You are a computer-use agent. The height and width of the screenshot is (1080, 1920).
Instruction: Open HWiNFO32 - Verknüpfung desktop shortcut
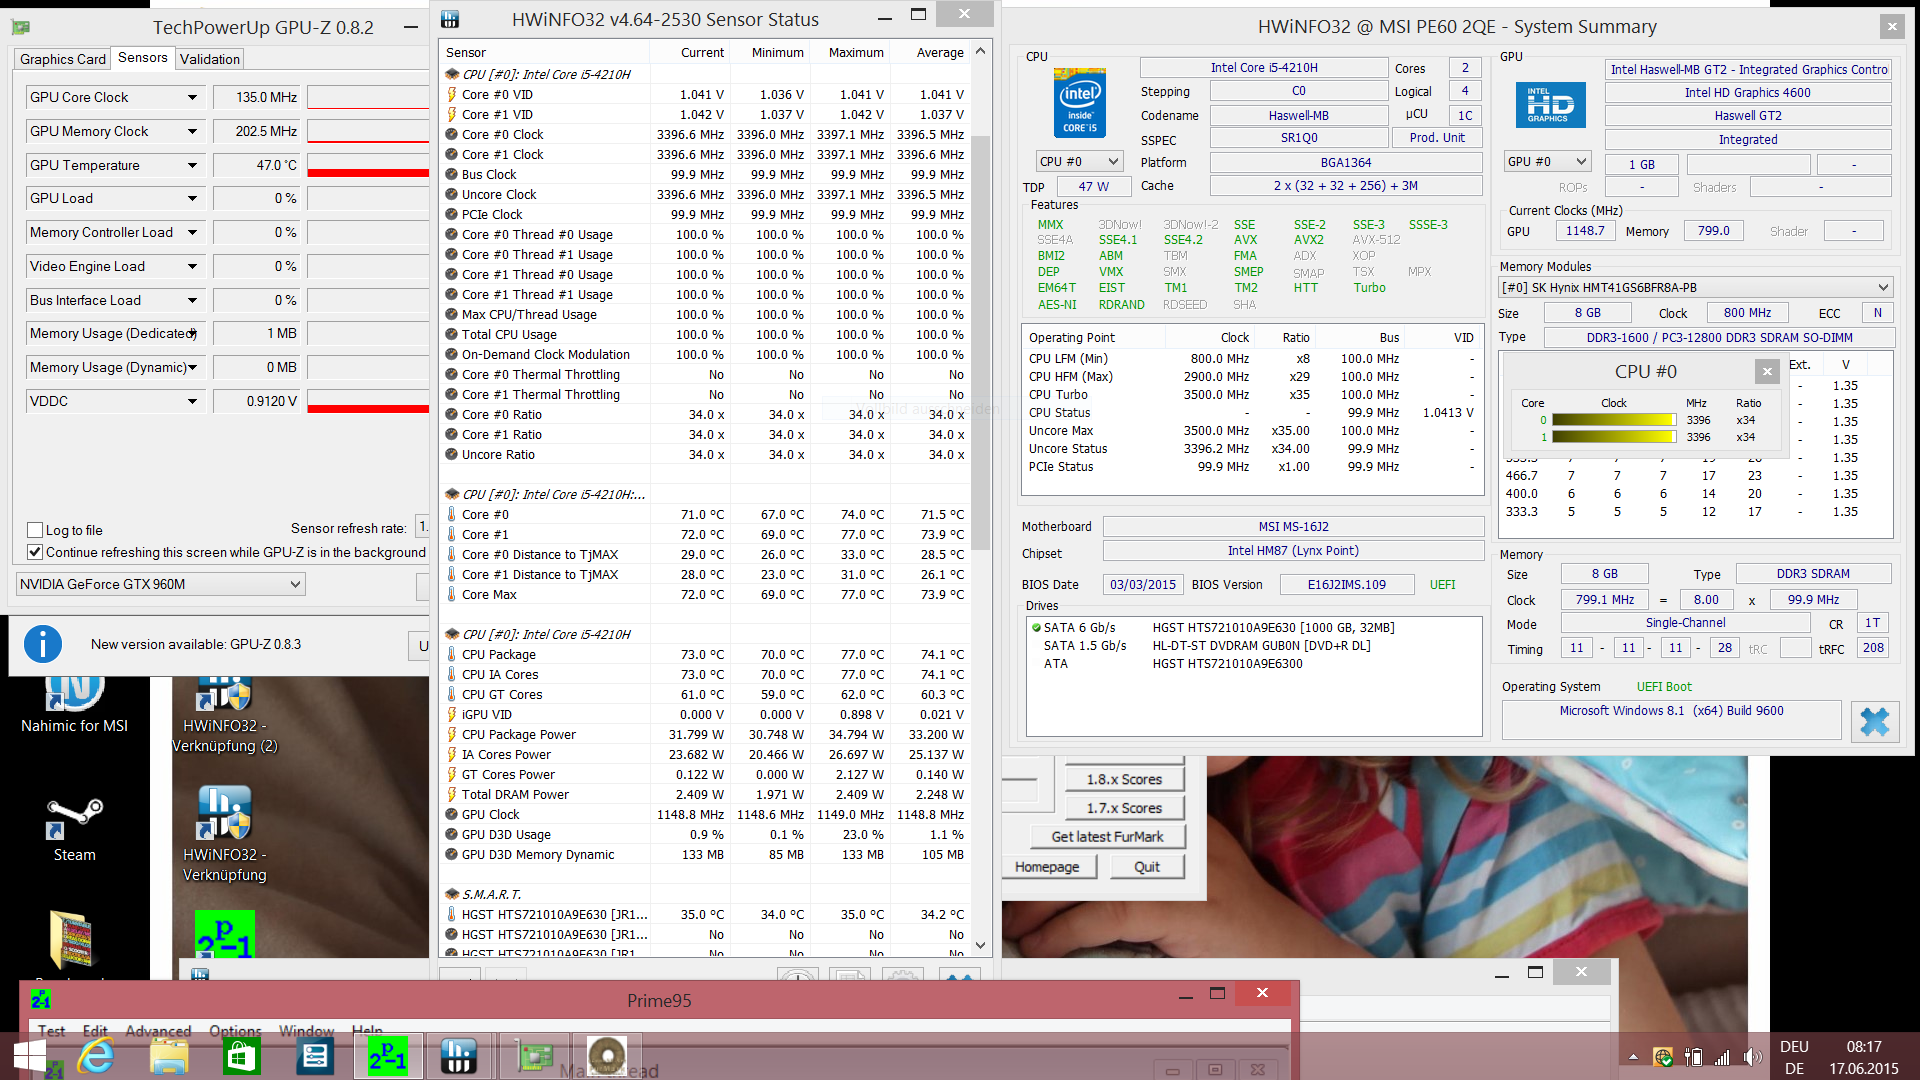(x=225, y=834)
